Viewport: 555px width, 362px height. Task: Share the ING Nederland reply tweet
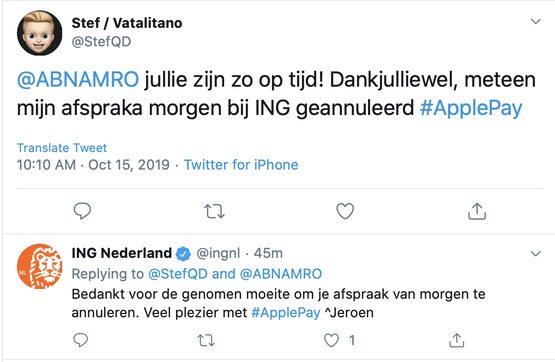[x=457, y=340]
